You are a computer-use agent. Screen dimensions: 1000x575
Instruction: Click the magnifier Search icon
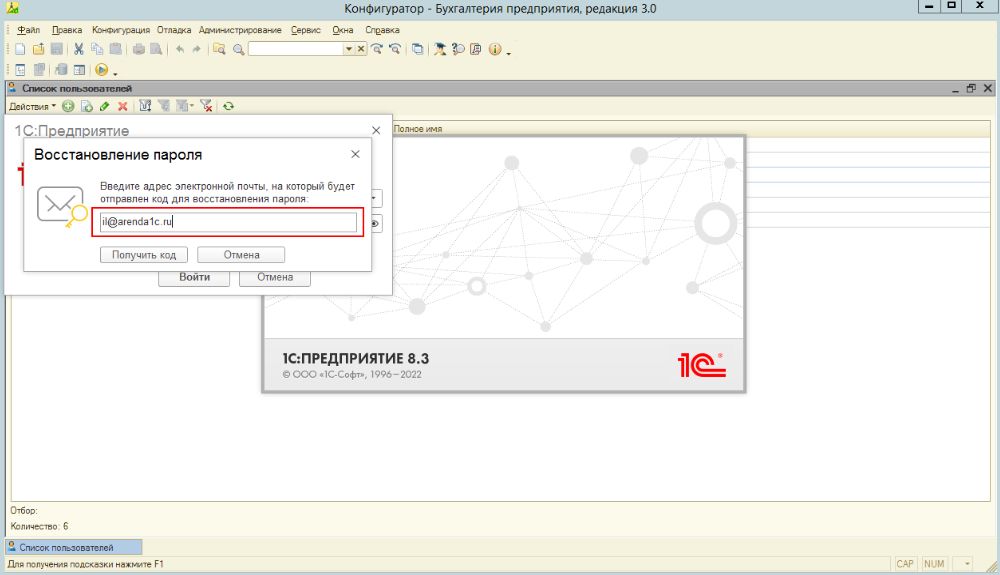[x=239, y=49]
